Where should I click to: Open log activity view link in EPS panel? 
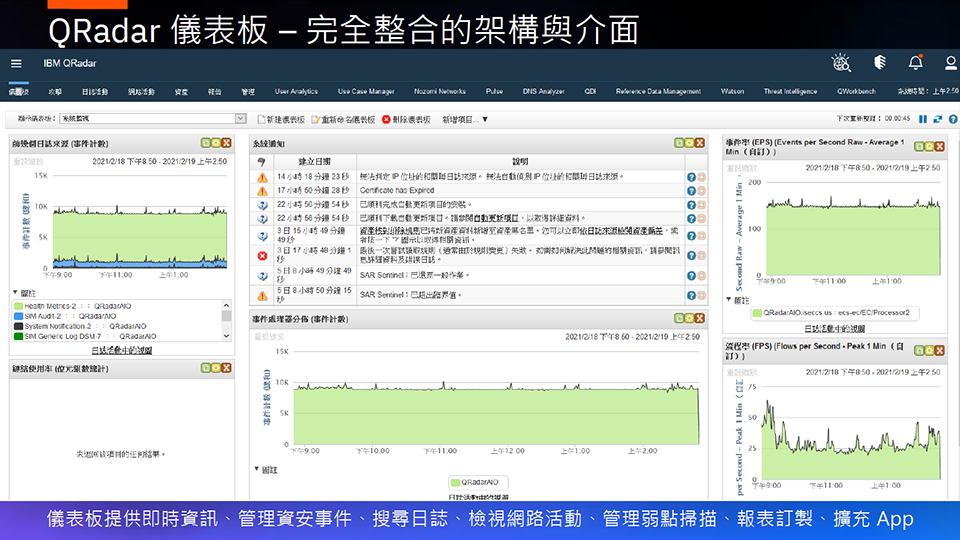pos(834,329)
